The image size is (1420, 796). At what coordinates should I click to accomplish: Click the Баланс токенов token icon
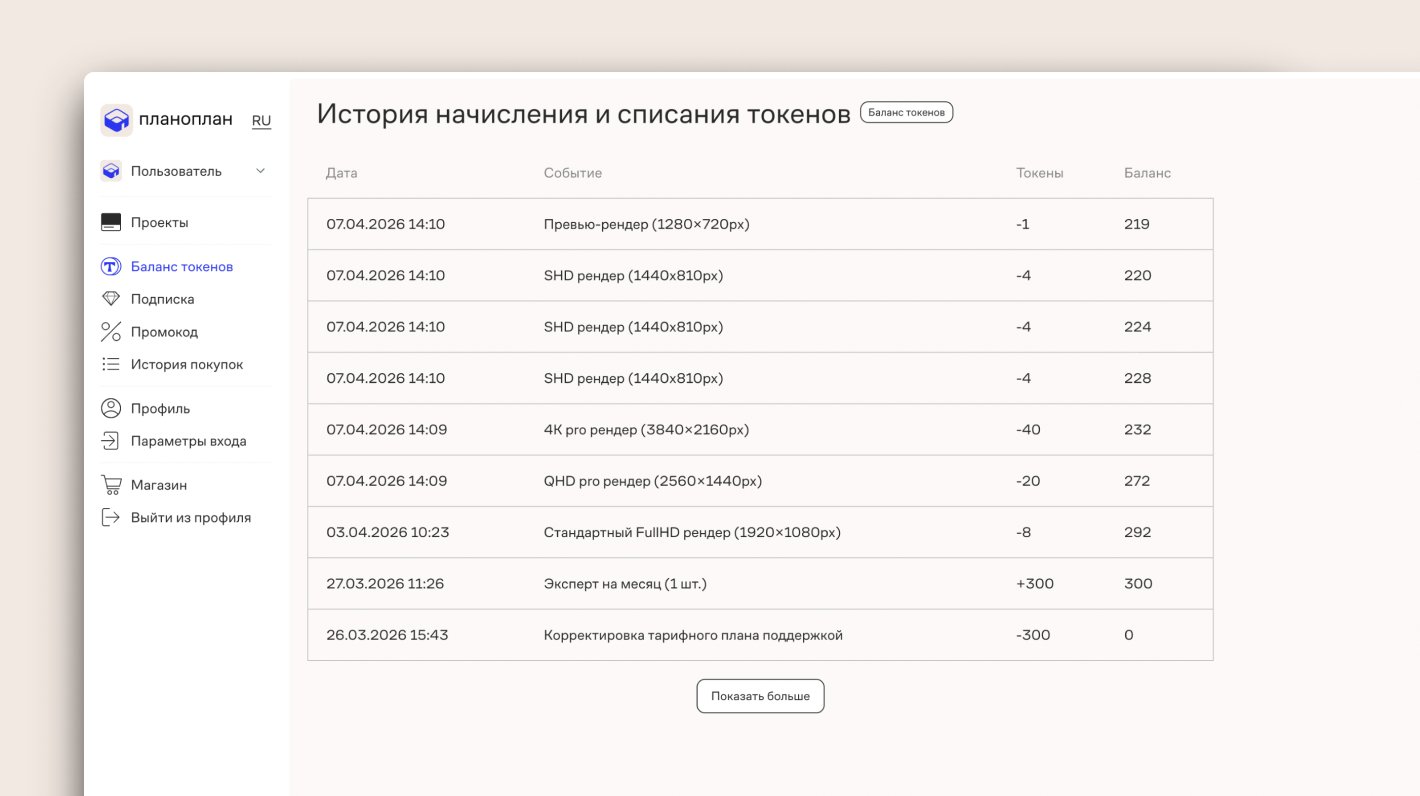coord(110,266)
